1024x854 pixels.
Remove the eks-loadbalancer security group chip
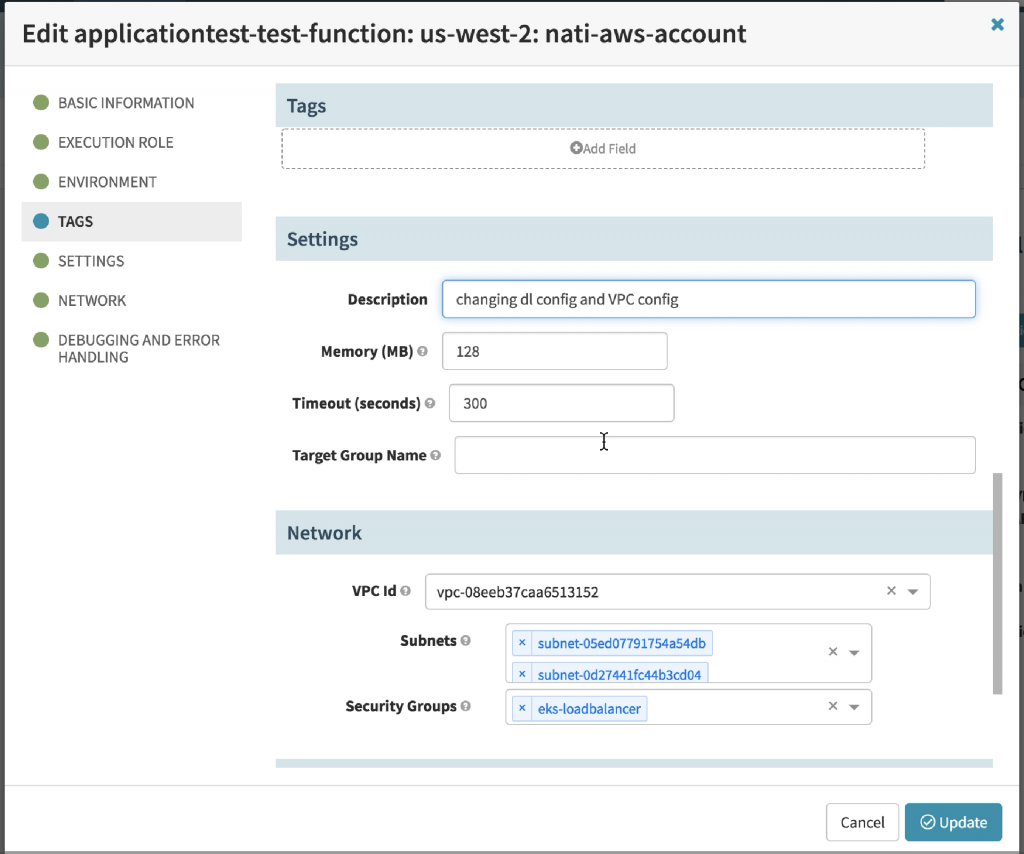[x=521, y=707]
